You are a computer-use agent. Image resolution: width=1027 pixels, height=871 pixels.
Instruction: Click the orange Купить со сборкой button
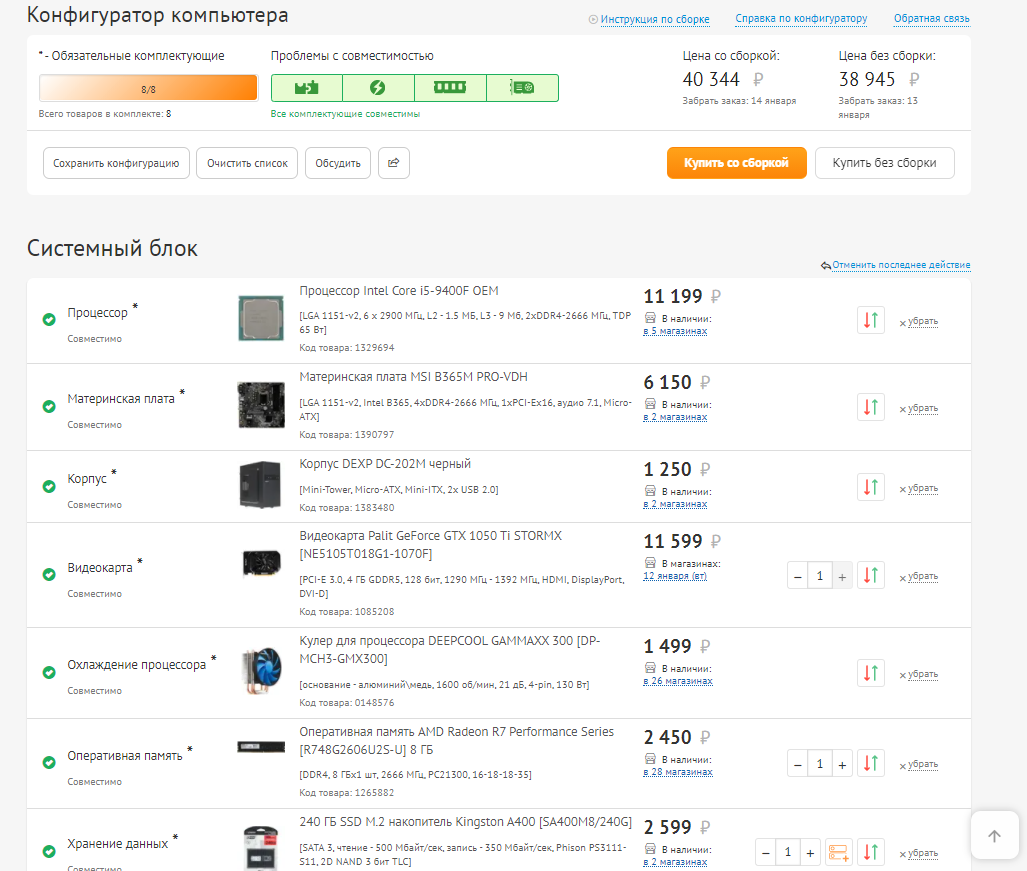pyautogui.click(x=736, y=163)
